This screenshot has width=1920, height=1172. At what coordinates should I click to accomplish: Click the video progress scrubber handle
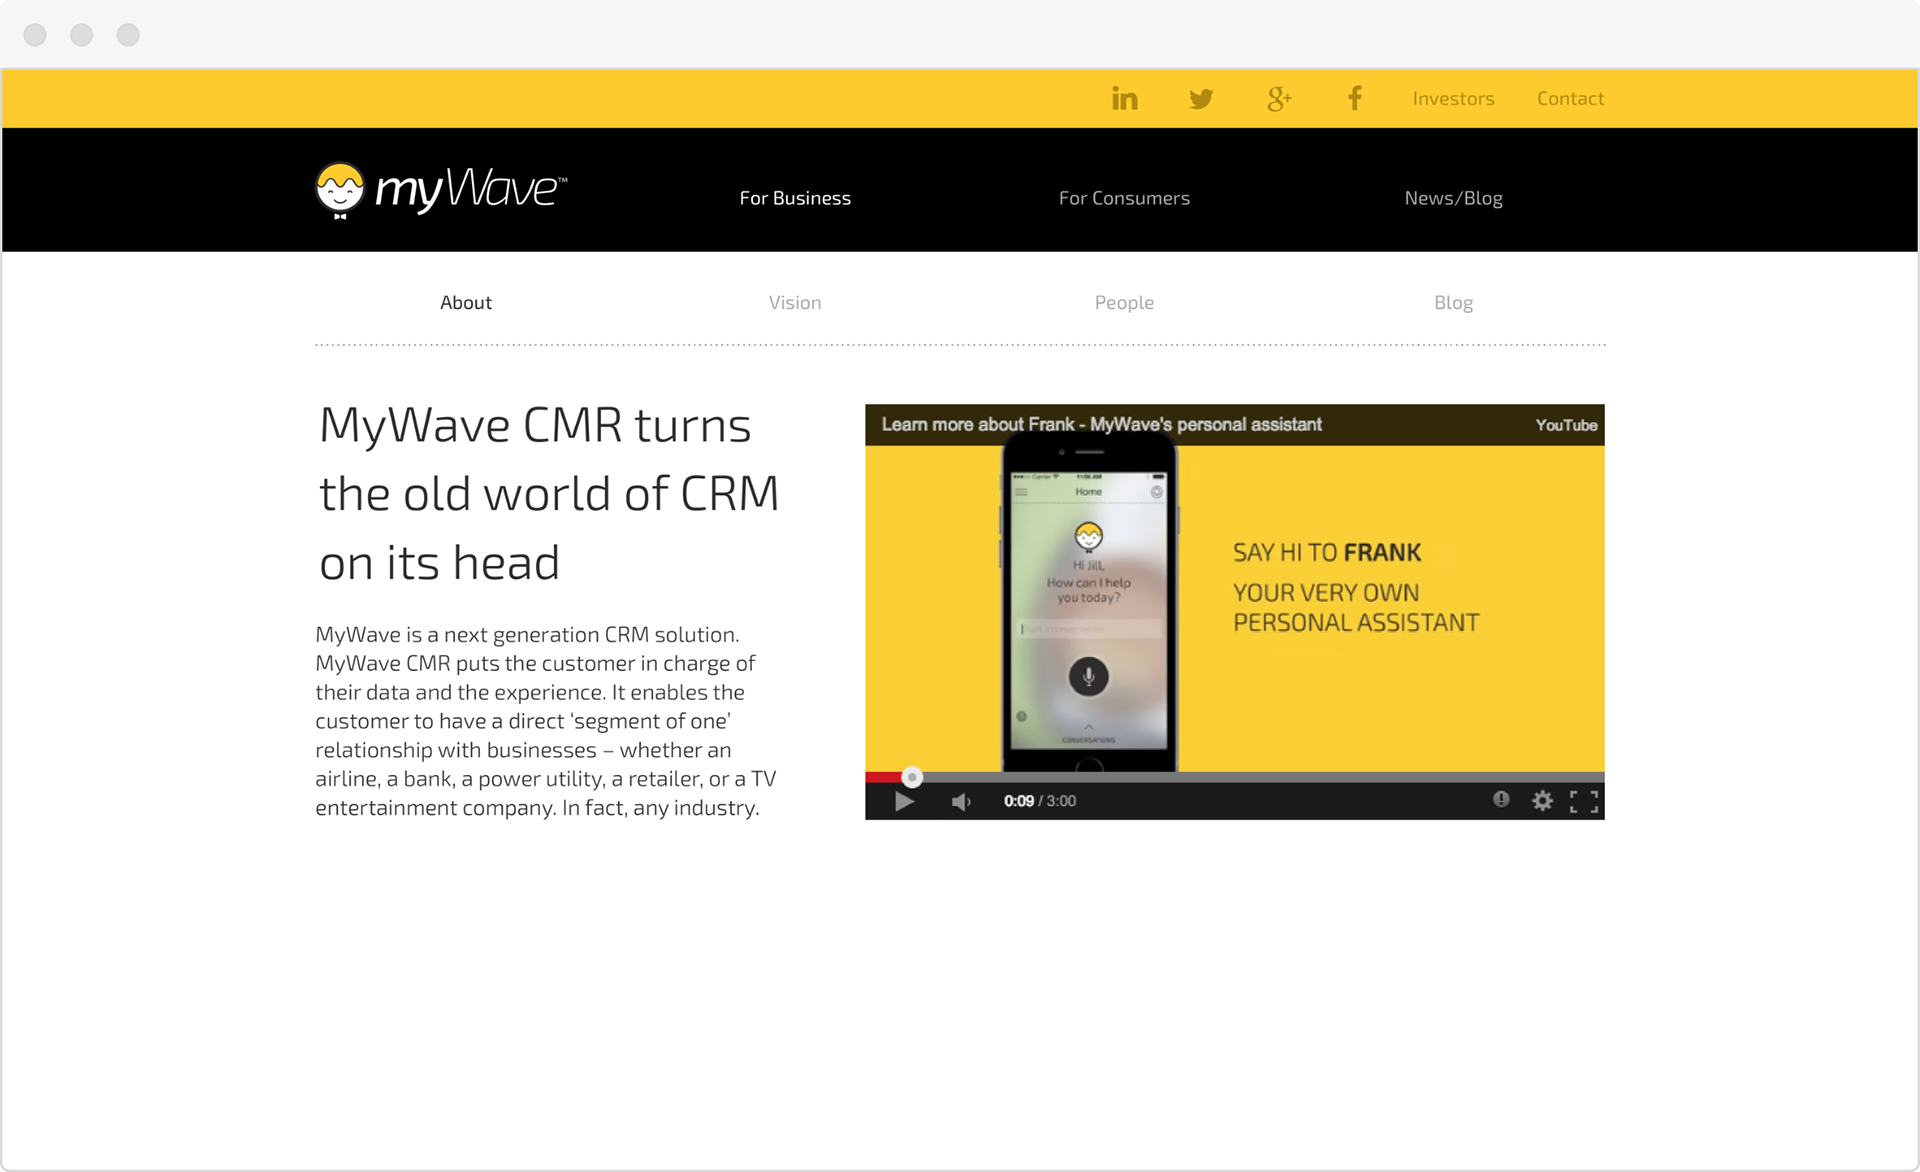[912, 777]
